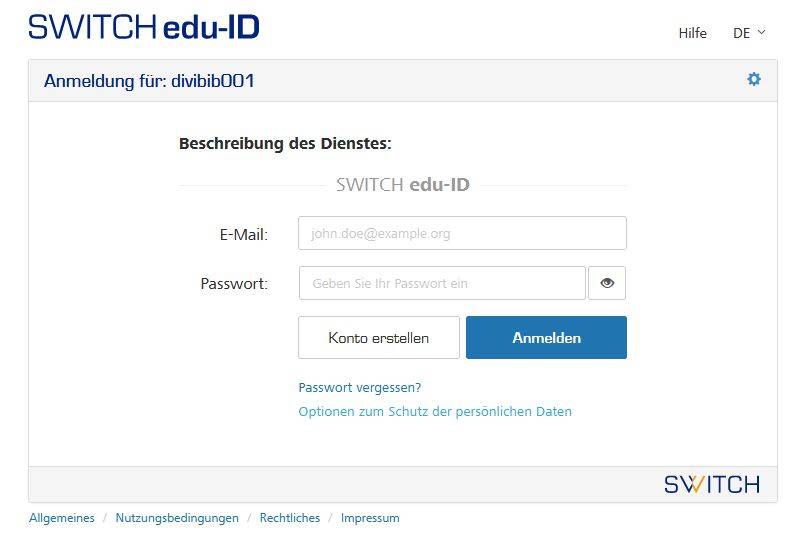The height and width of the screenshot is (537, 806).
Task: Focus the Passwort input field
Action: tap(442, 283)
